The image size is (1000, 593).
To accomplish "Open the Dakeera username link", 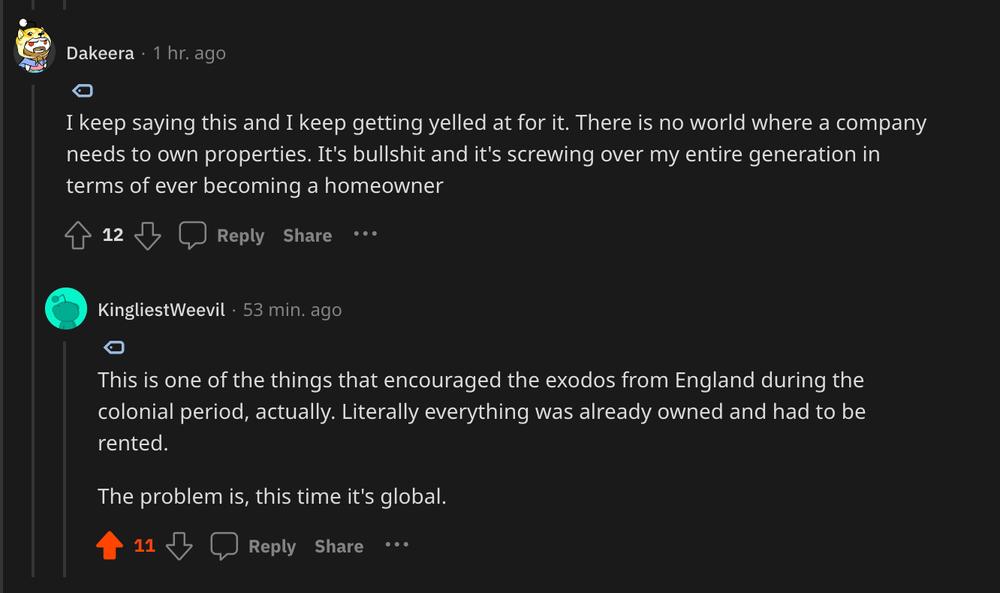I will (x=100, y=53).
